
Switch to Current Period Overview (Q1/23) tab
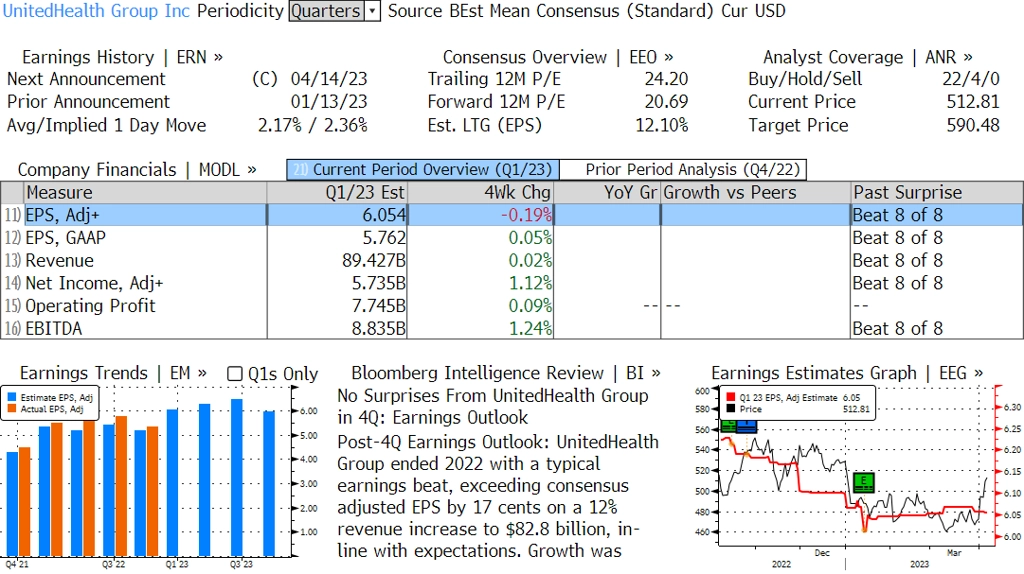(423, 170)
